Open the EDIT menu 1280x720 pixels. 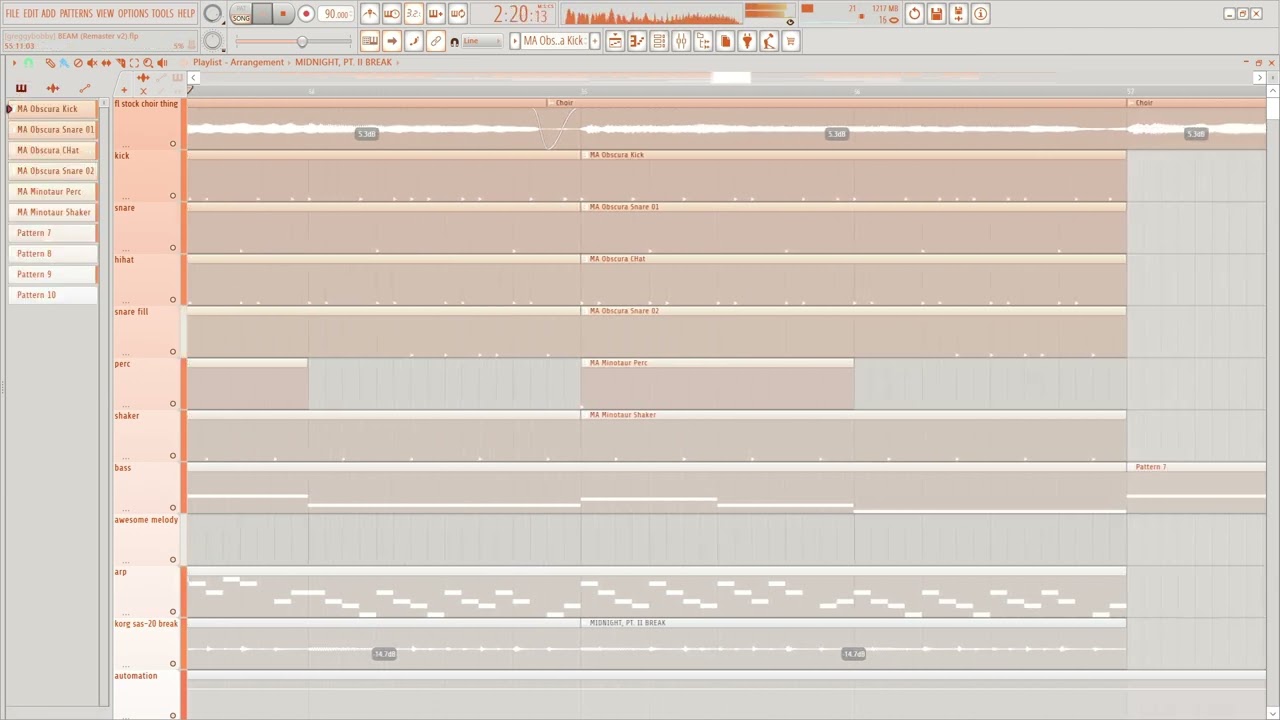click(x=31, y=14)
